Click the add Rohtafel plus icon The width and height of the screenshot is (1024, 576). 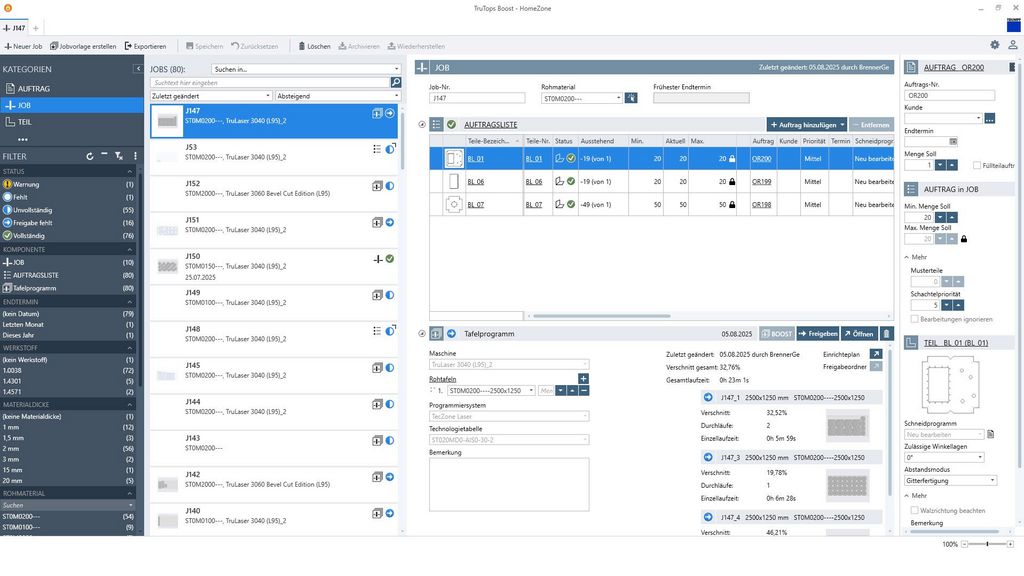pyautogui.click(x=583, y=378)
